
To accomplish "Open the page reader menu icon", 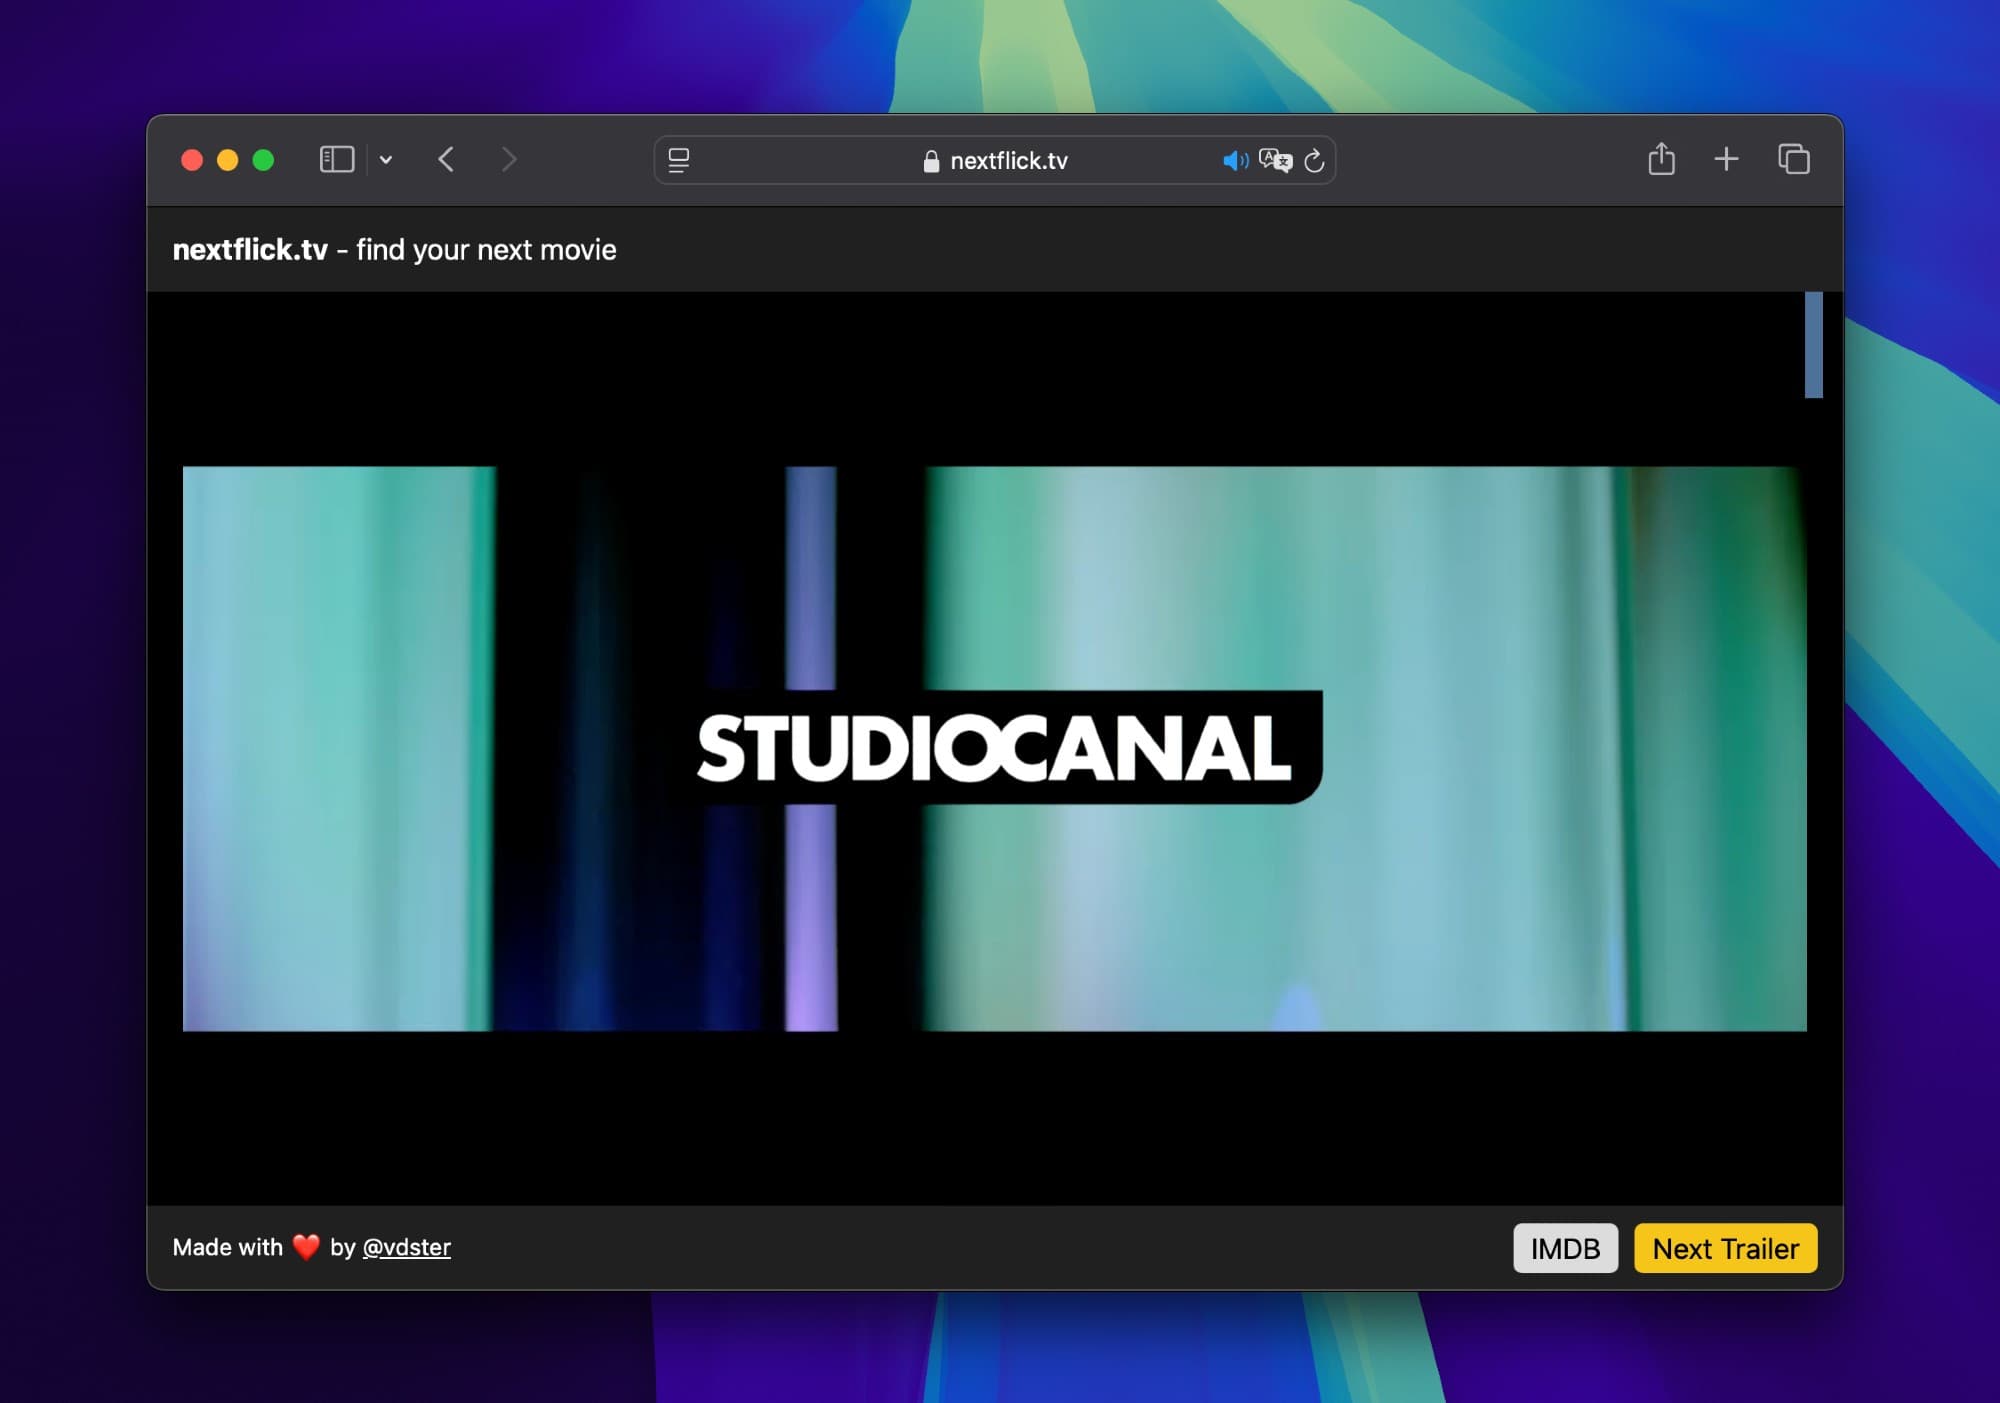I will click(x=679, y=160).
